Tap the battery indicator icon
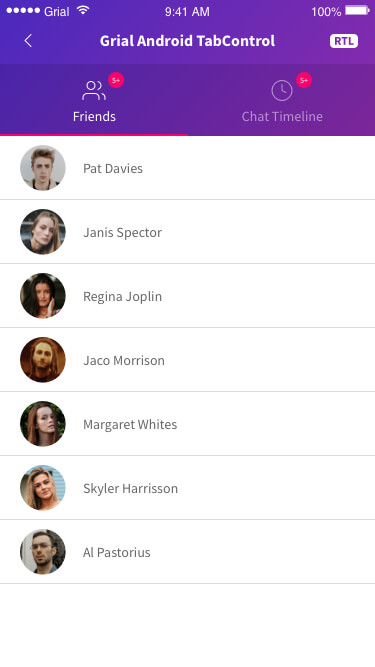Viewport: 375px width, 667px height. [357, 11]
